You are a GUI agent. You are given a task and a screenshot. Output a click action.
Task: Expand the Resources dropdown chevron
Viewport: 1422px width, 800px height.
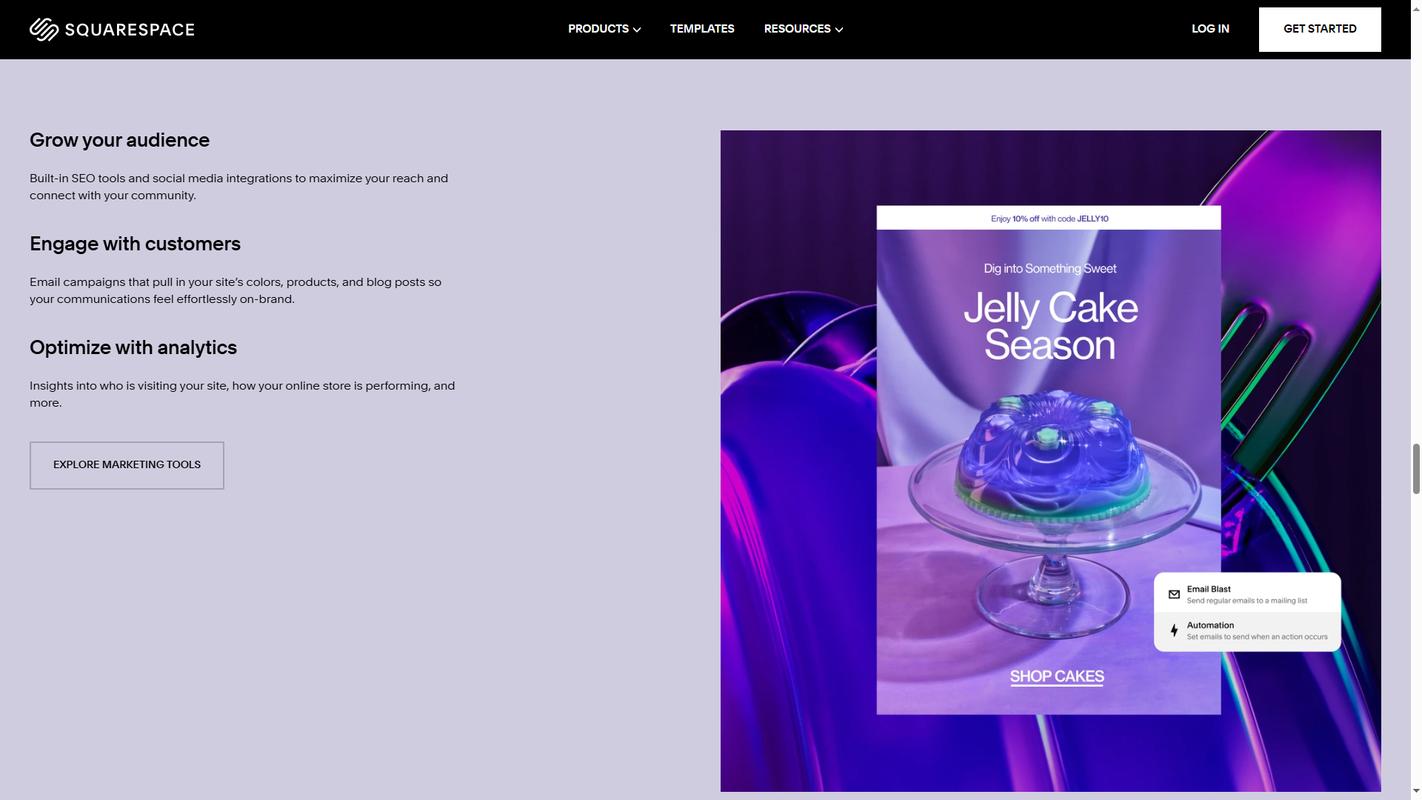coord(839,30)
